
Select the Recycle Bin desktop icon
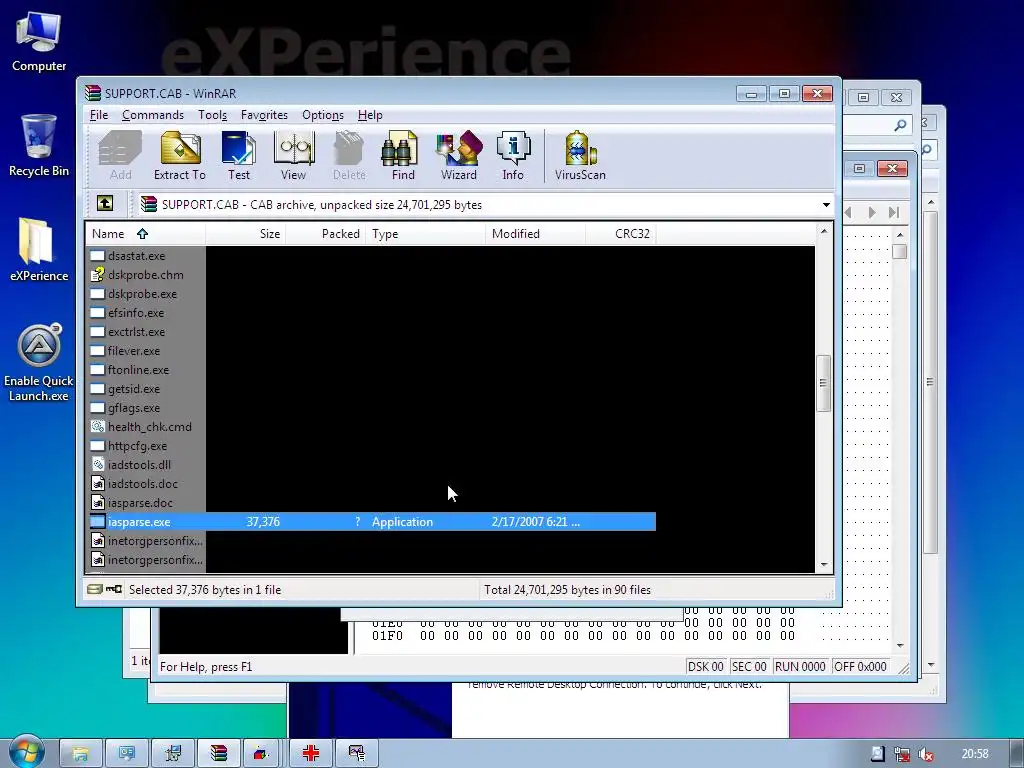click(39, 145)
